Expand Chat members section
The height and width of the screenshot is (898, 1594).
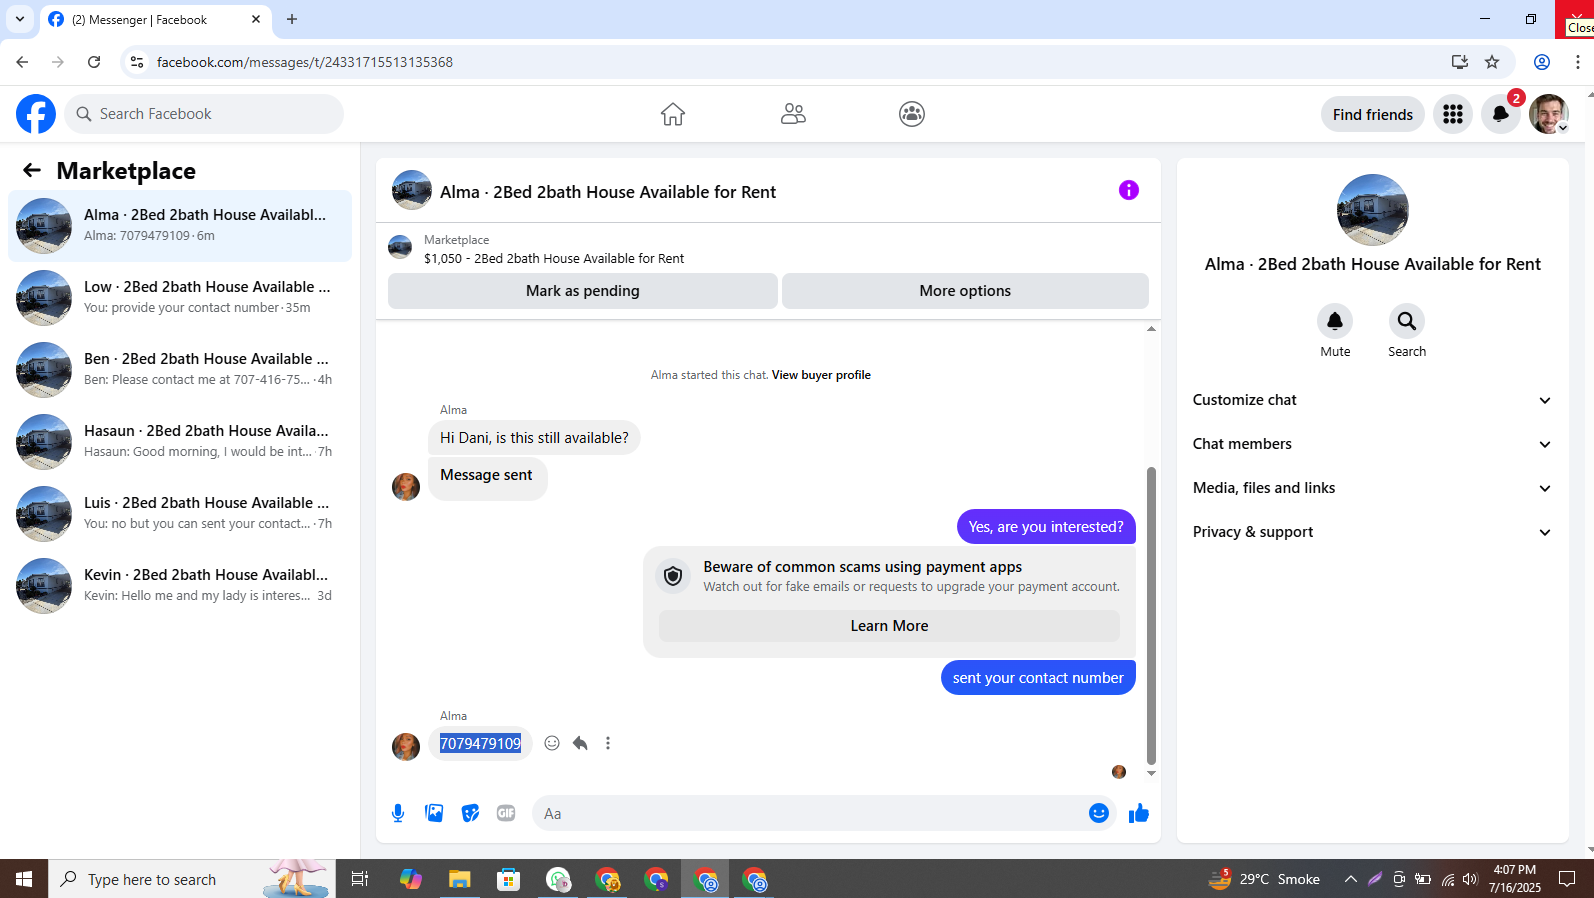(x=1372, y=444)
